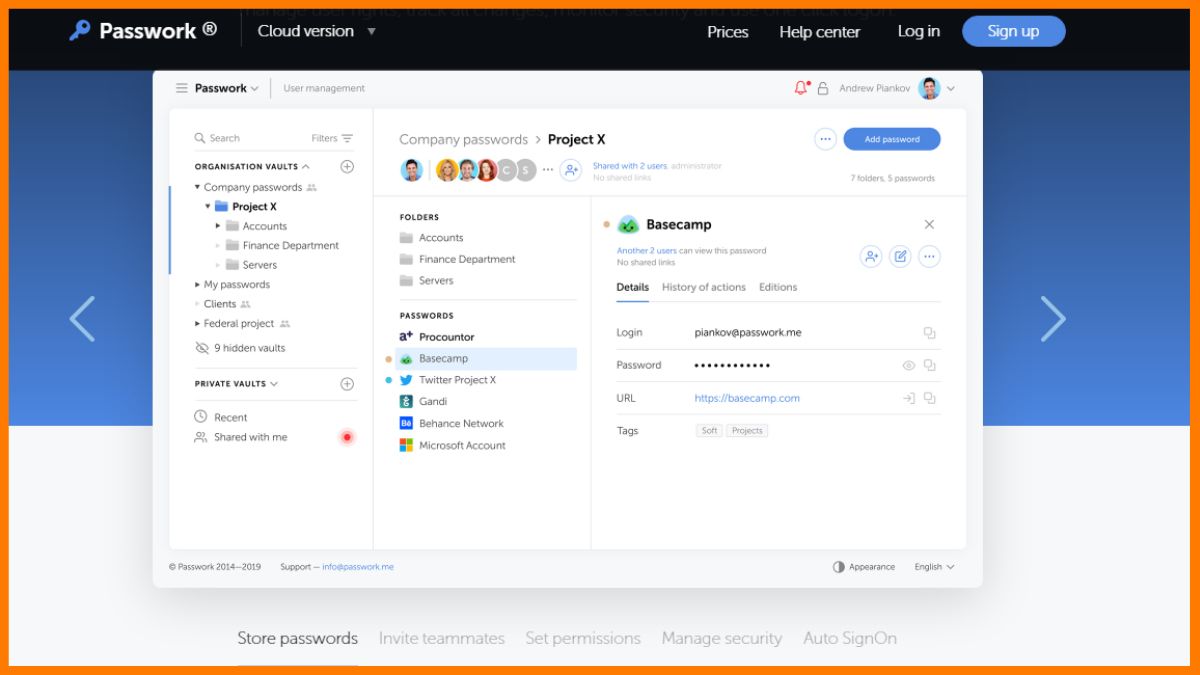Screen dimensions: 1200x675
Task: Click the Add password button
Action: coord(892,139)
